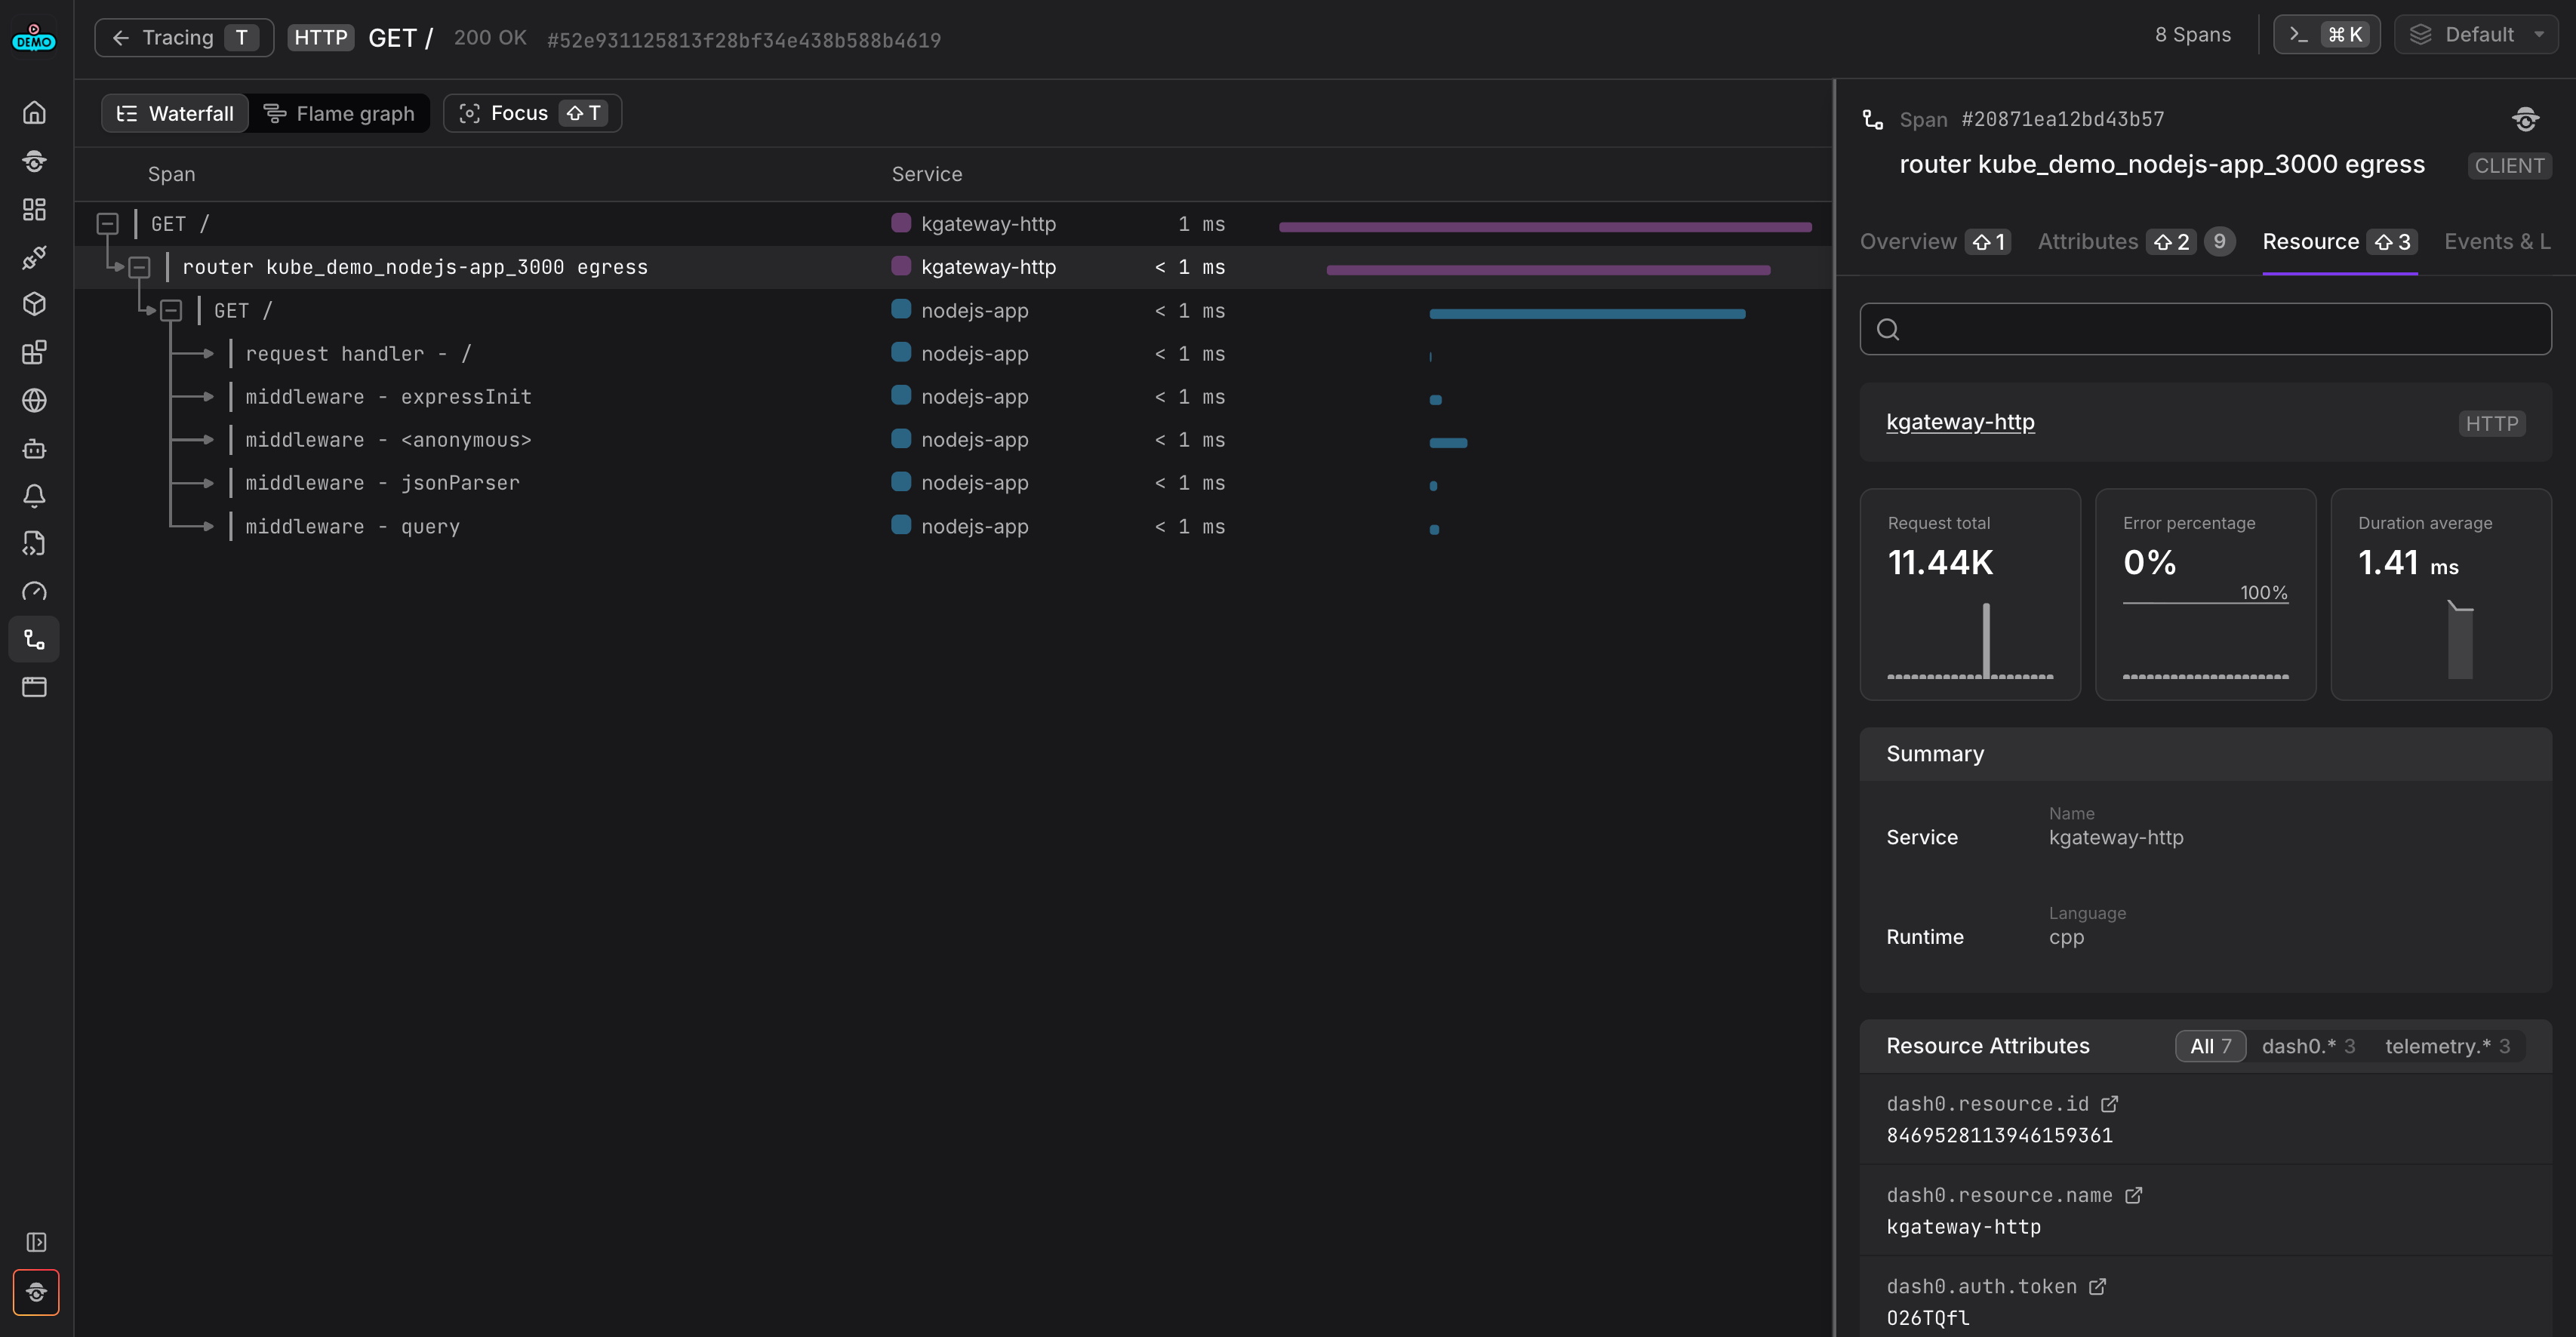The image size is (2576, 1337).
Task: Open the Default dataset dropdown
Action: 2475,35
